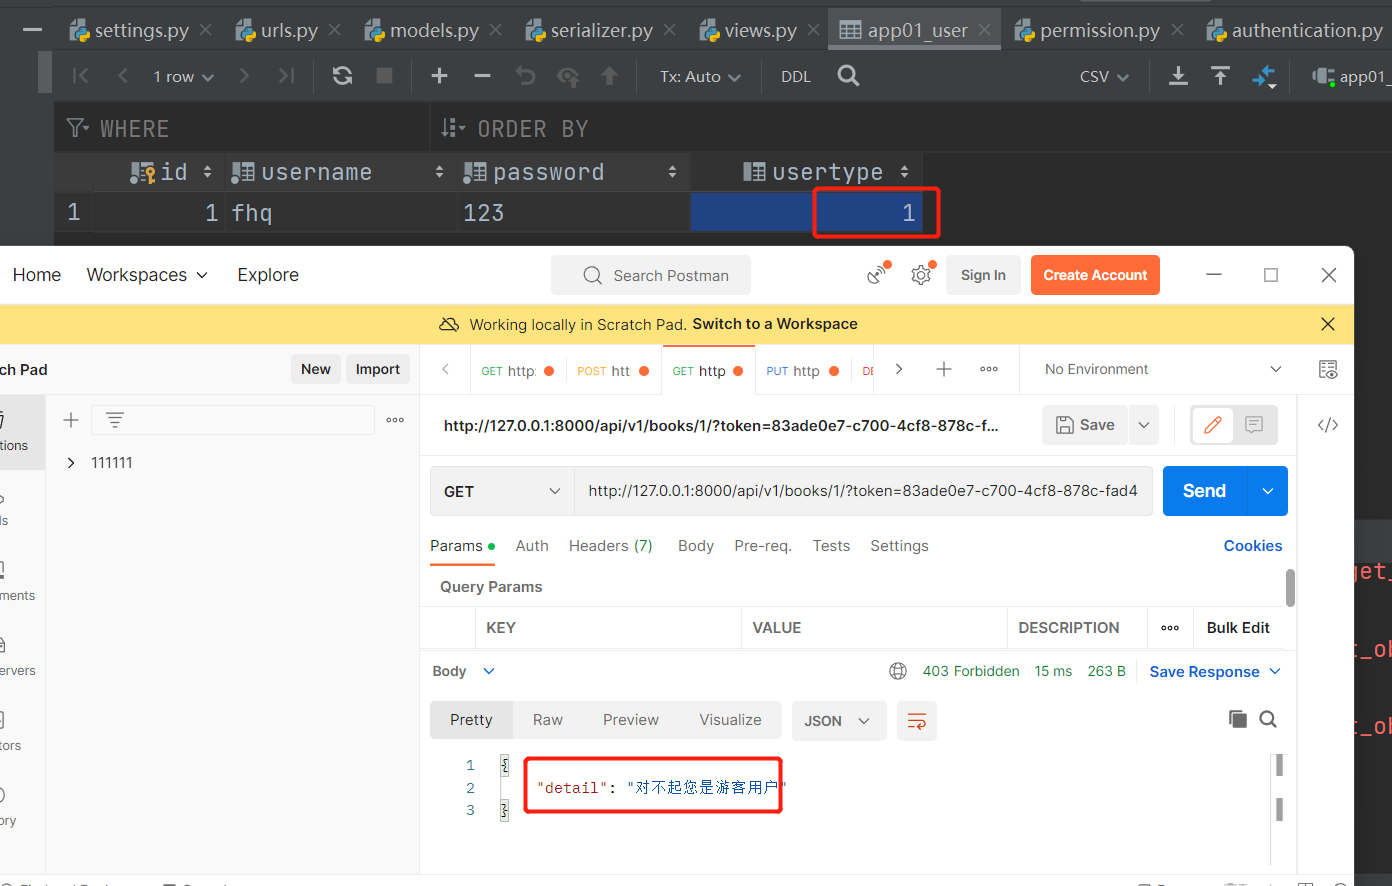Open the Save options dropdown arrow

pos(1144,425)
